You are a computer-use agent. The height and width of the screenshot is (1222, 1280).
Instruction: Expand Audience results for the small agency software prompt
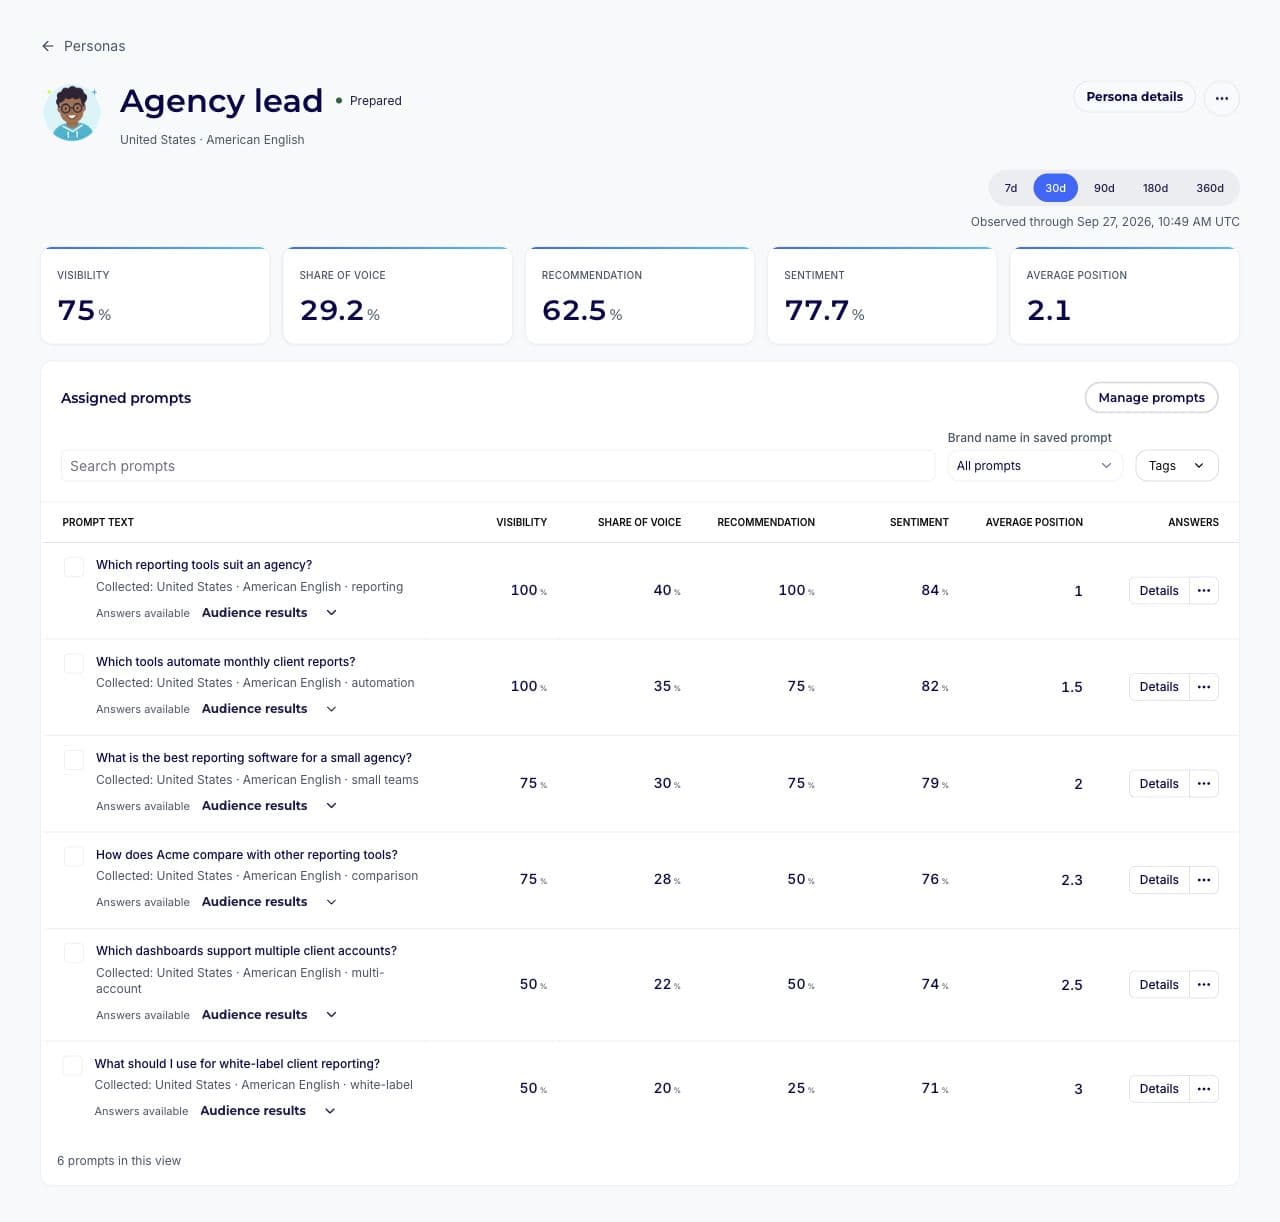click(269, 806)
